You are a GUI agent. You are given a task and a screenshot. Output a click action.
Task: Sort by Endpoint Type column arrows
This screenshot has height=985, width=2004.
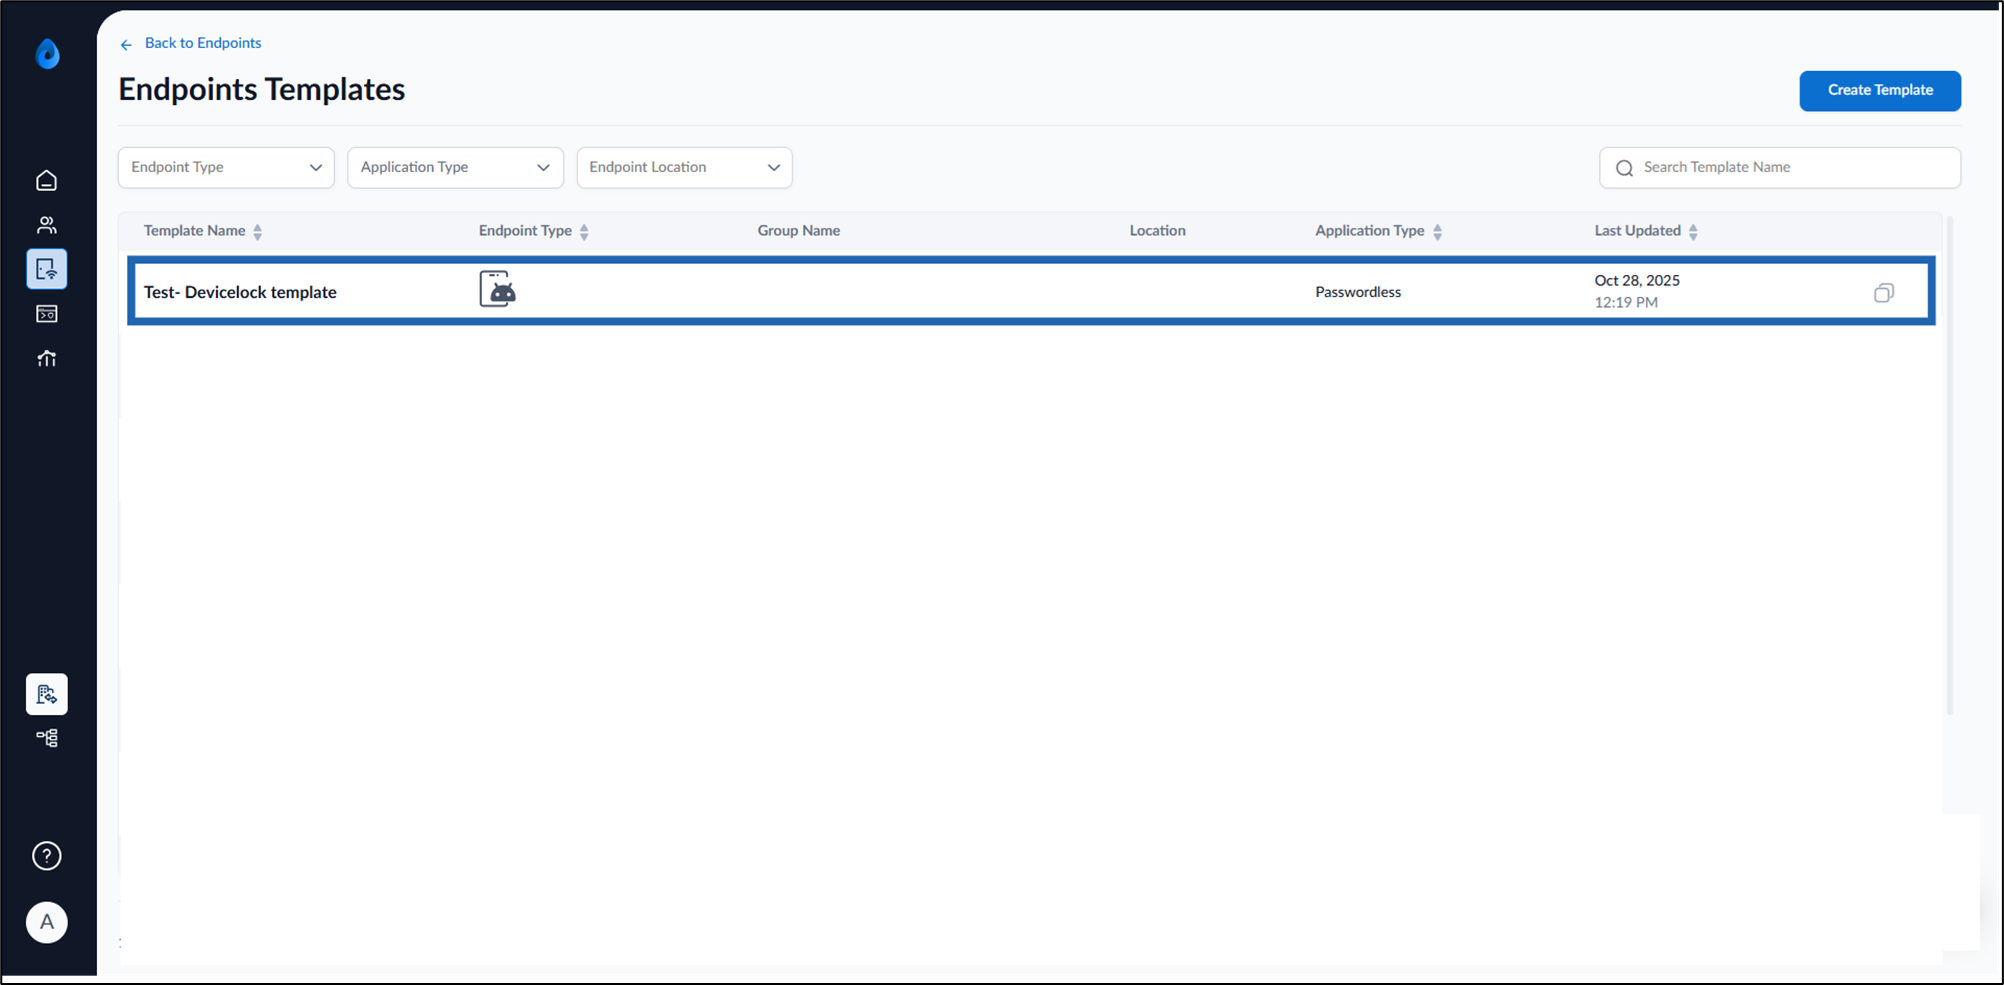point(584,232)
